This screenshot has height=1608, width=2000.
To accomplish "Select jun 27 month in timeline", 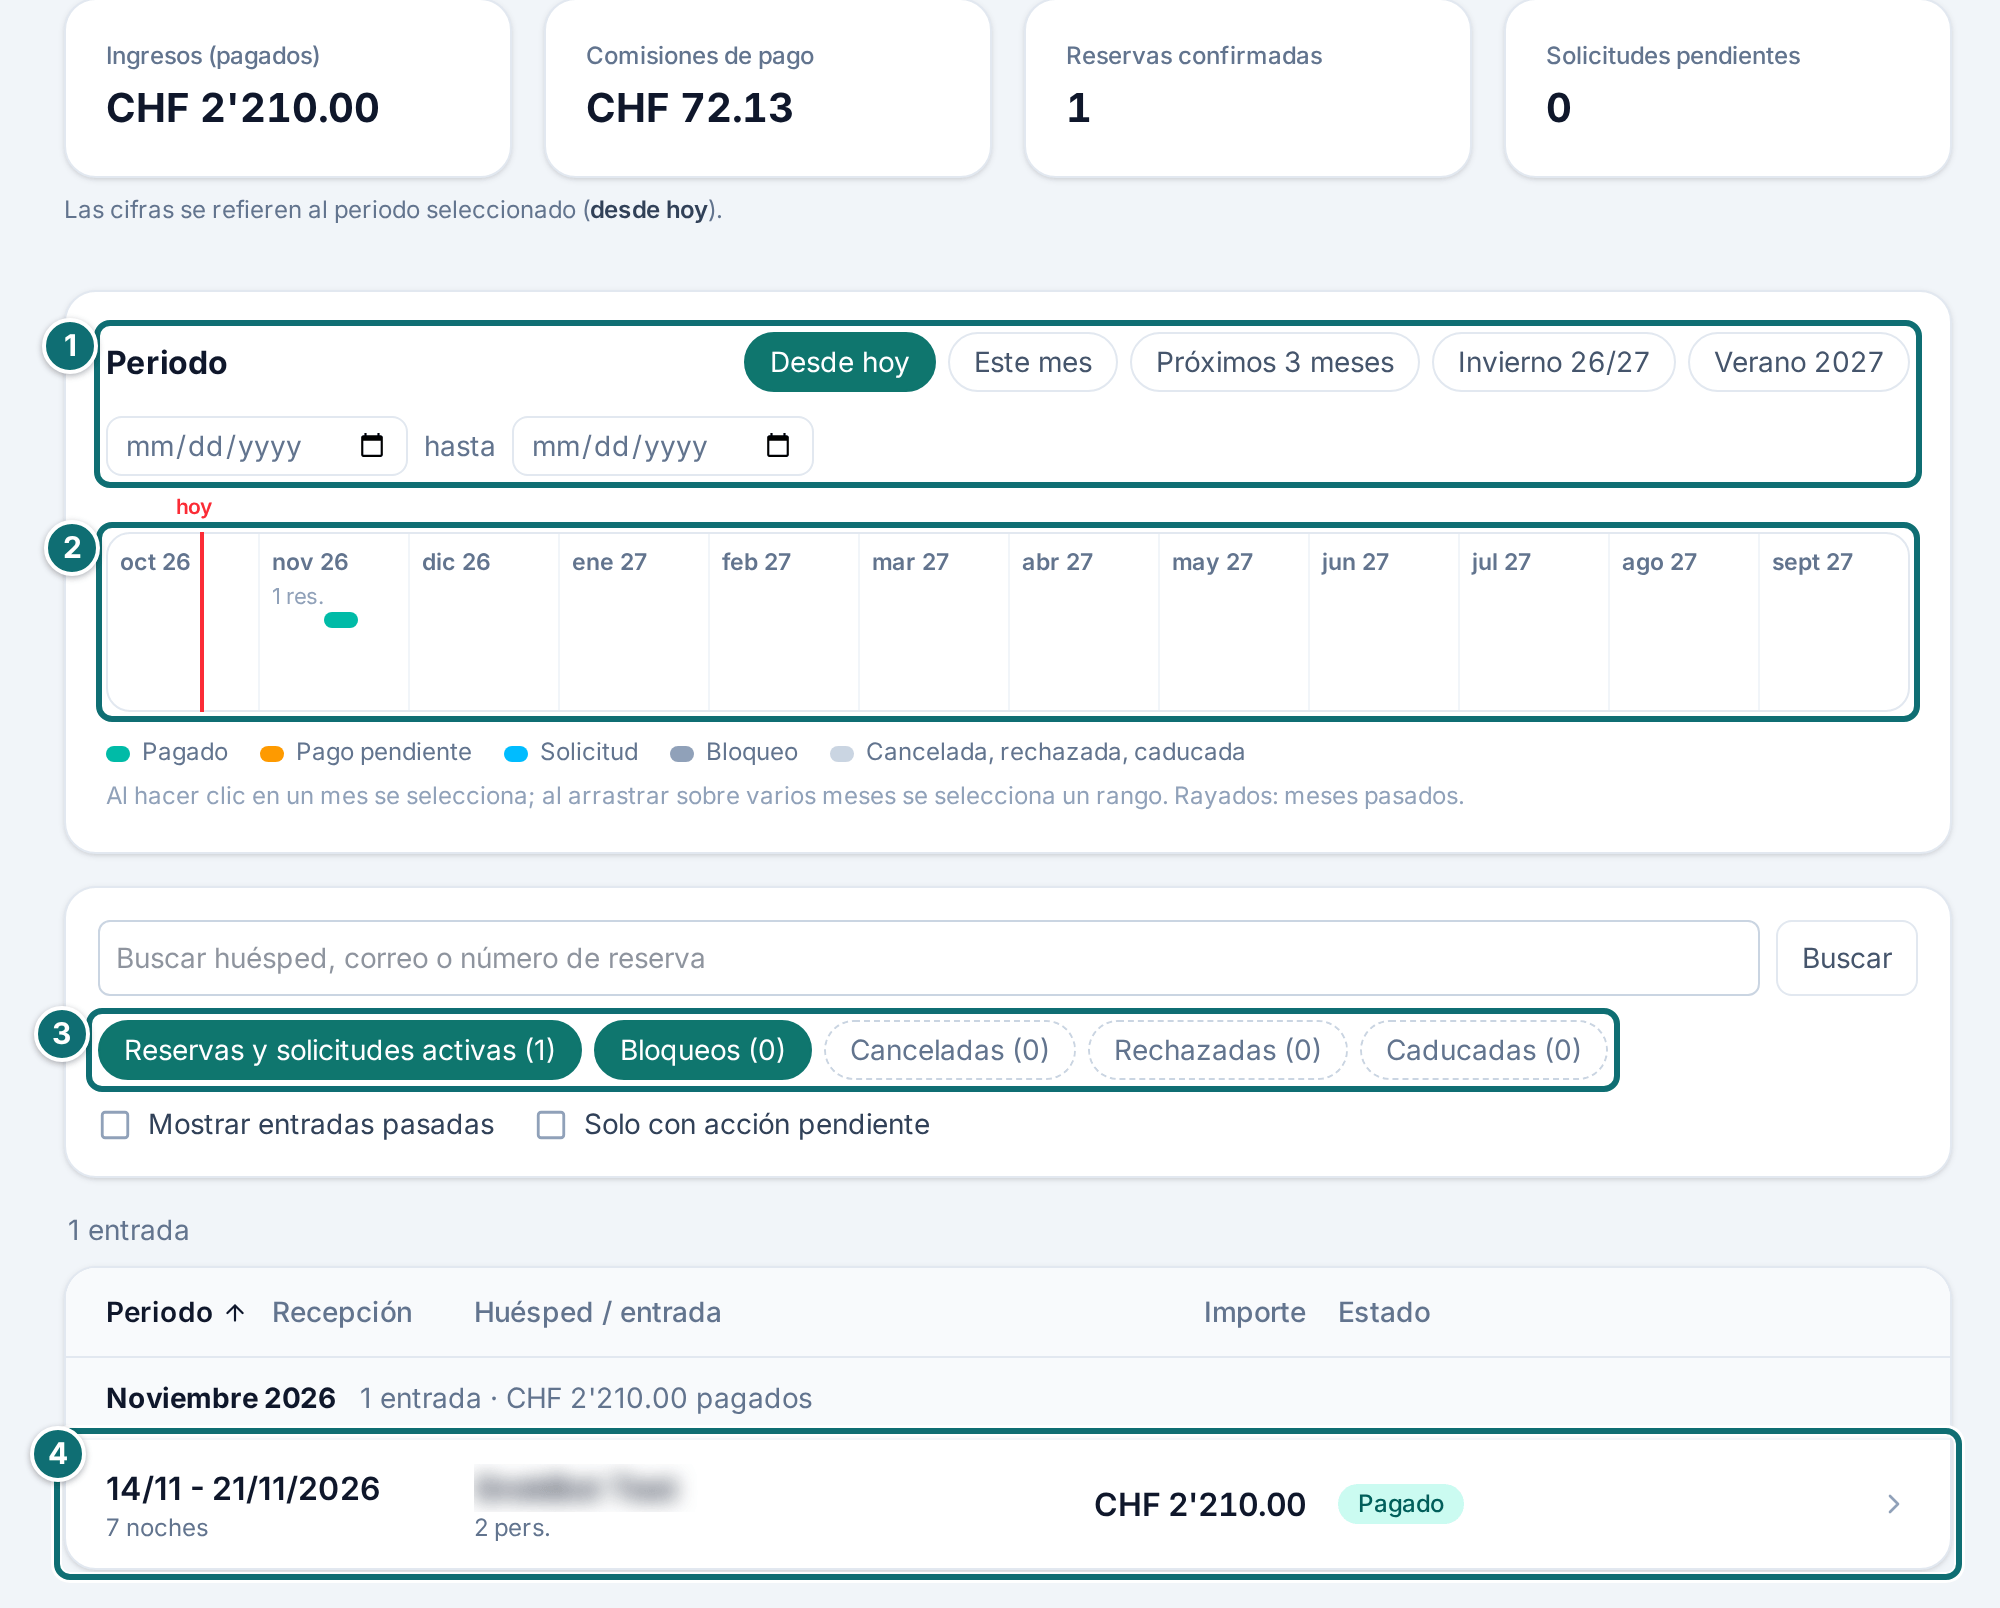I will tap(1384, 622).
